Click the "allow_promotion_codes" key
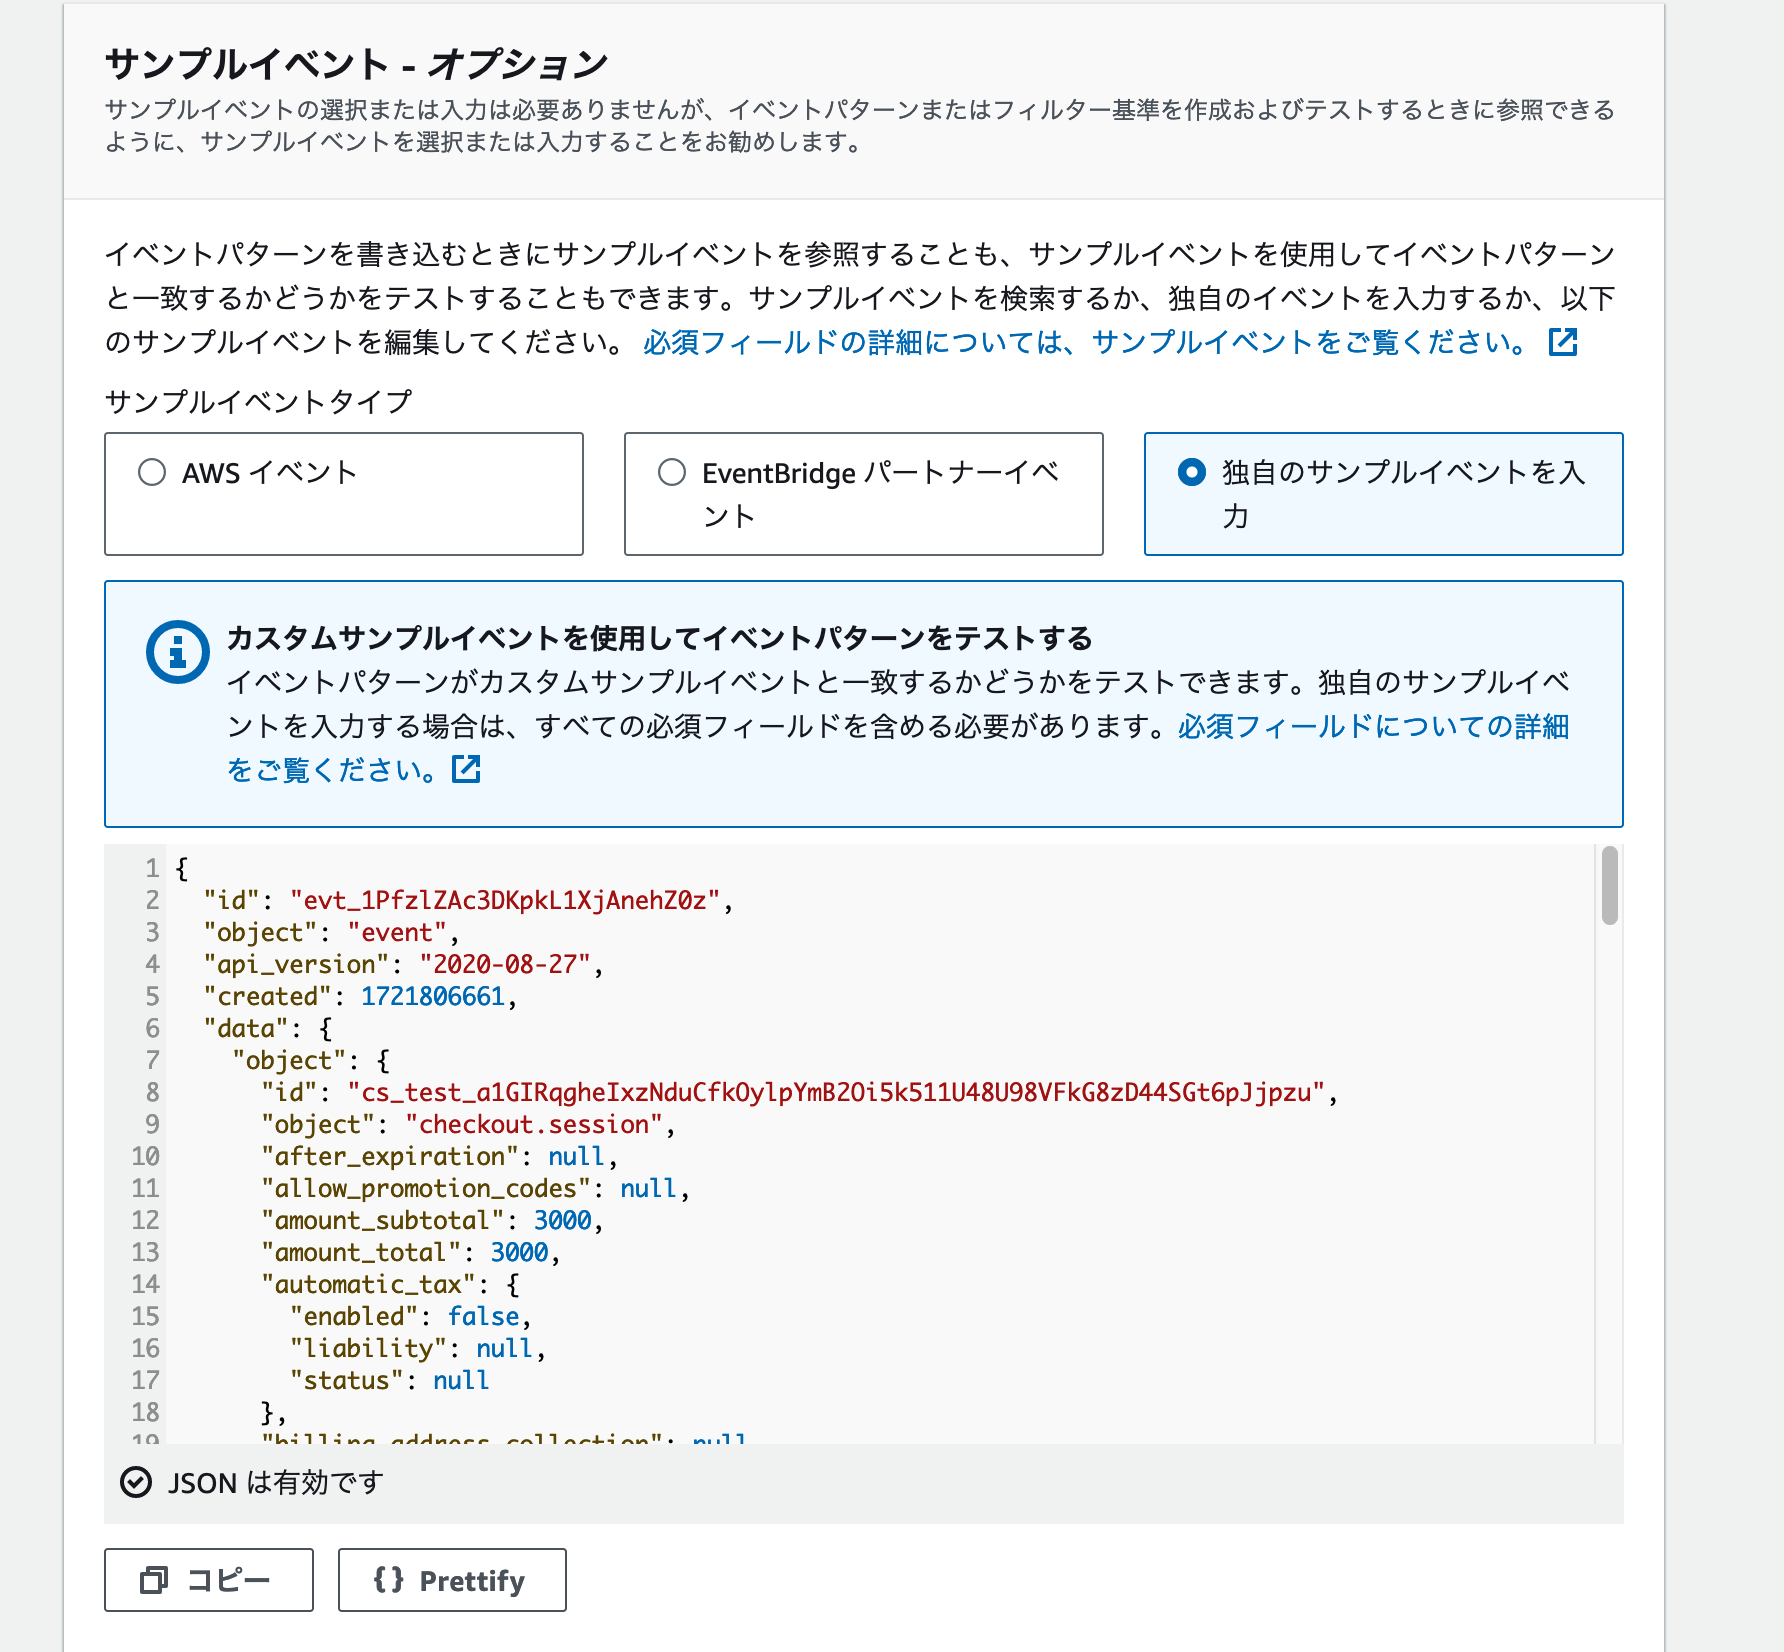Screen dimensions: 1784x1652 point(426,1188)
